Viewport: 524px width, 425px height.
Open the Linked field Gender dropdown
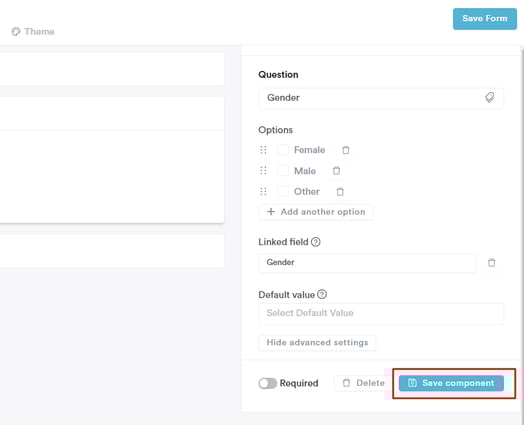[x=367, y=263]
